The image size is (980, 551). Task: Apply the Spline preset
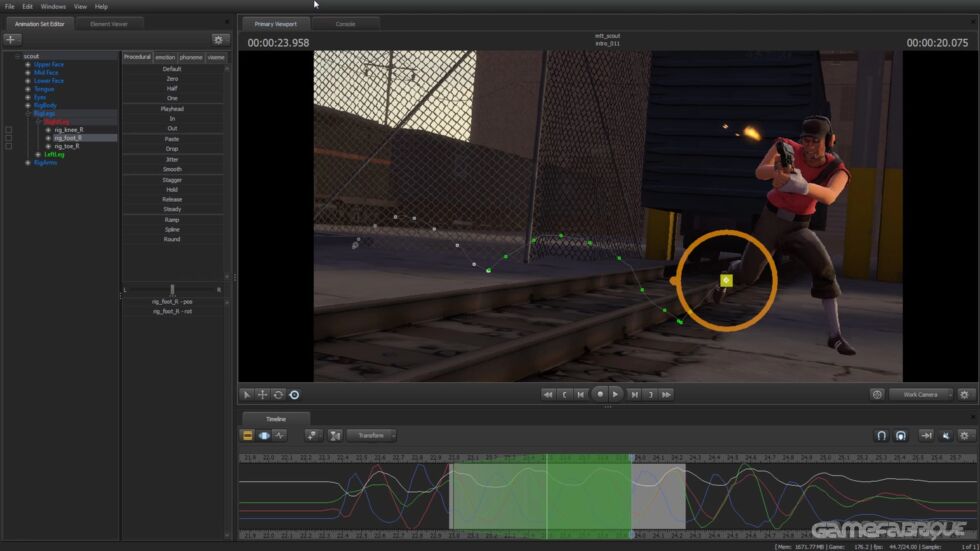[x=172, y=230]
